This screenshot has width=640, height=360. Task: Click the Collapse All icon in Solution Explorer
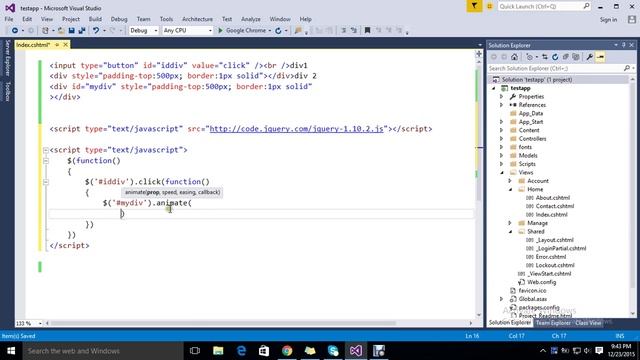pos(565,57)
